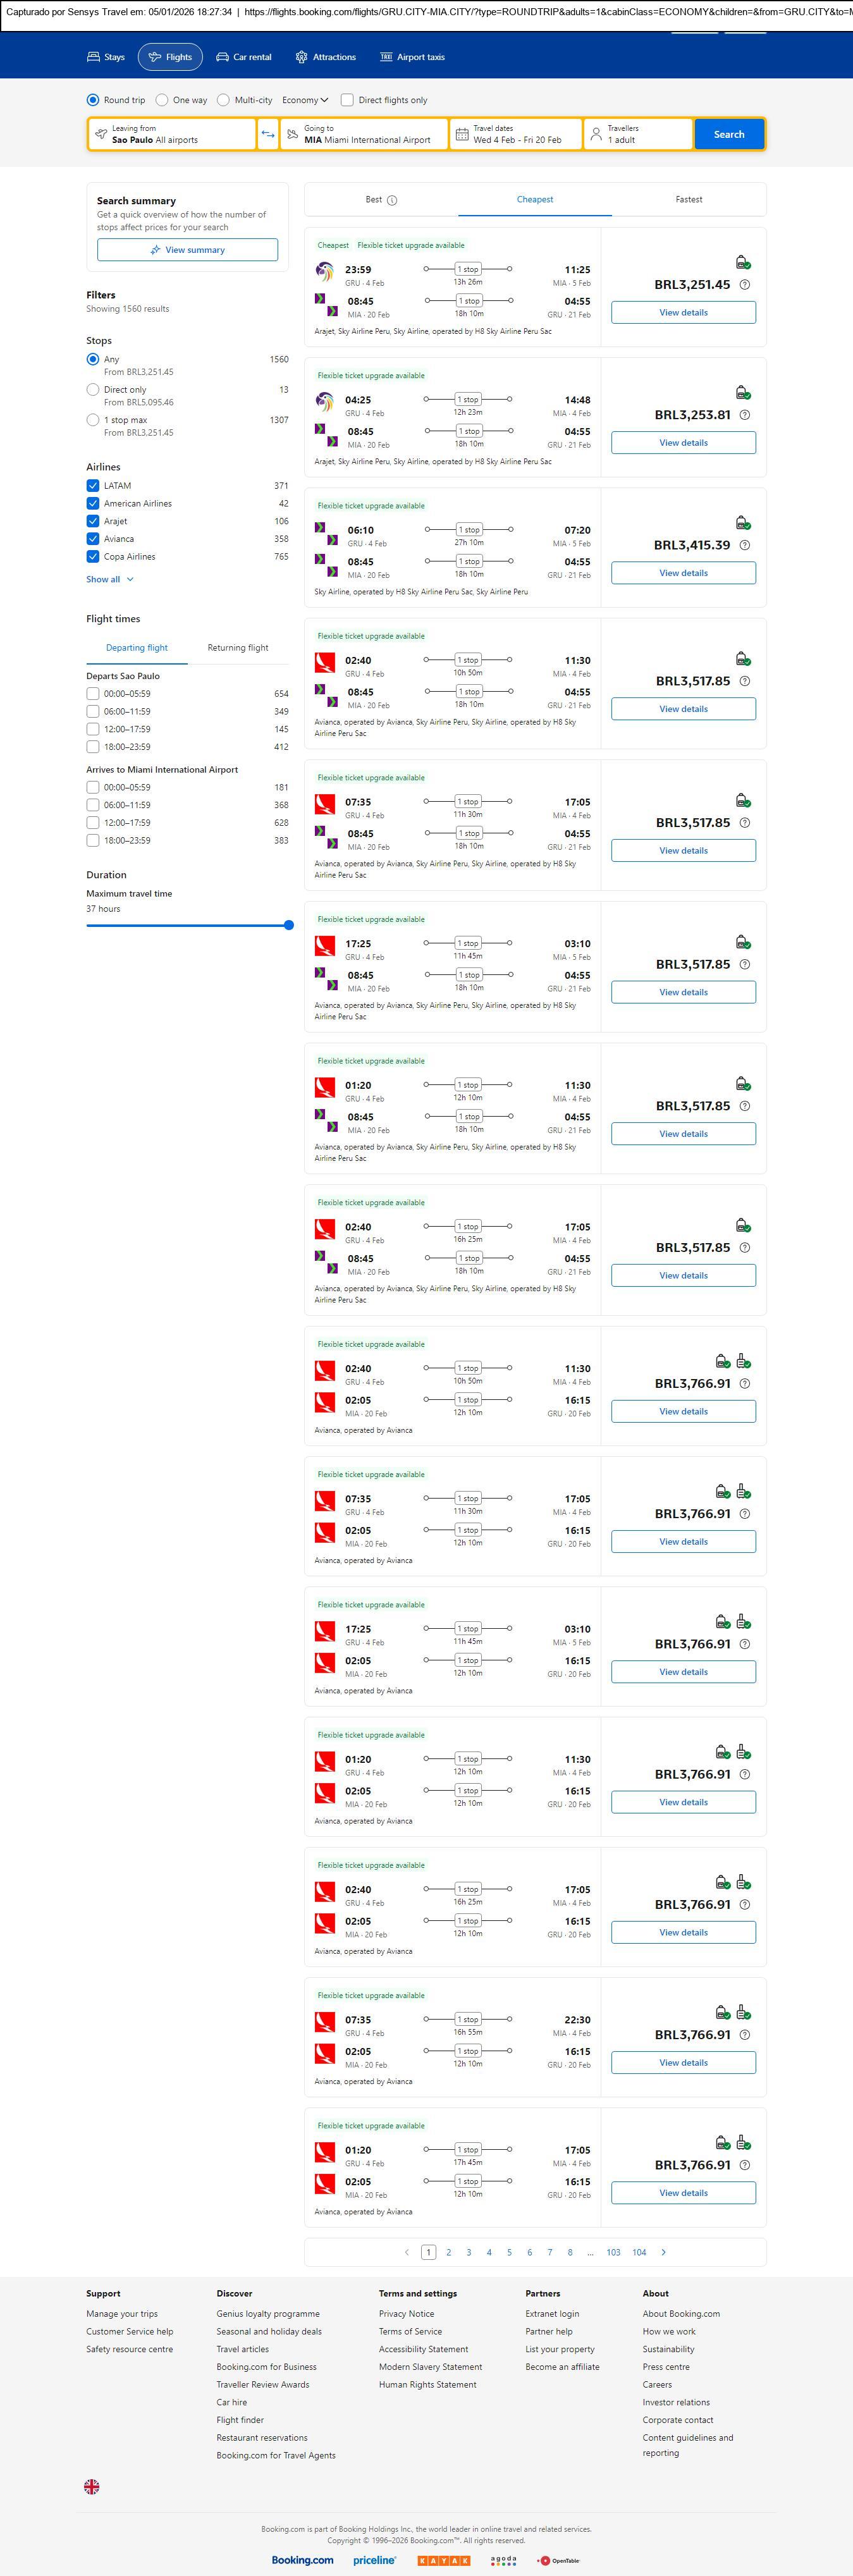
Task: Switch to the Returning flight tab
Action: click(237, 648)
